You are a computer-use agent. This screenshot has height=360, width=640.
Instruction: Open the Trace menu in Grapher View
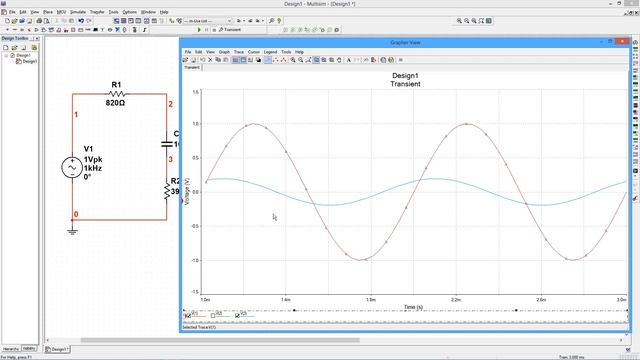238,52
